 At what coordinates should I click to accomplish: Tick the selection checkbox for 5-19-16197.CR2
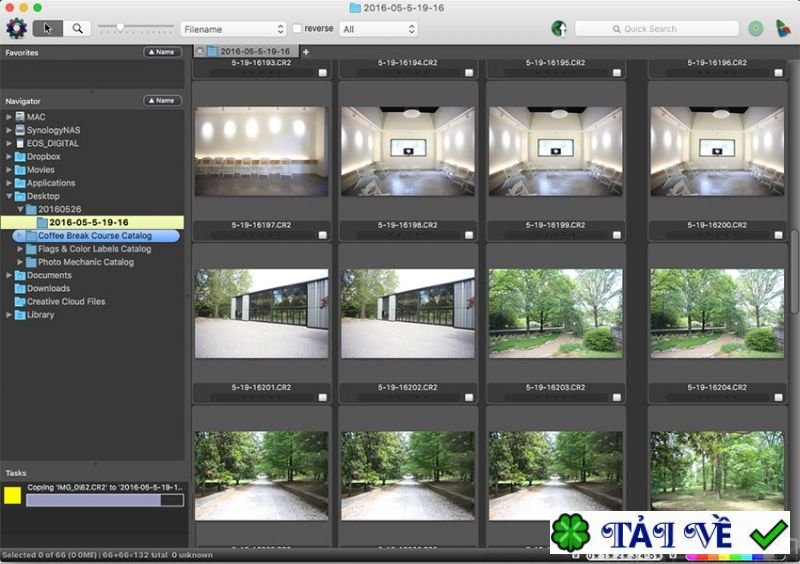(322, 235)
